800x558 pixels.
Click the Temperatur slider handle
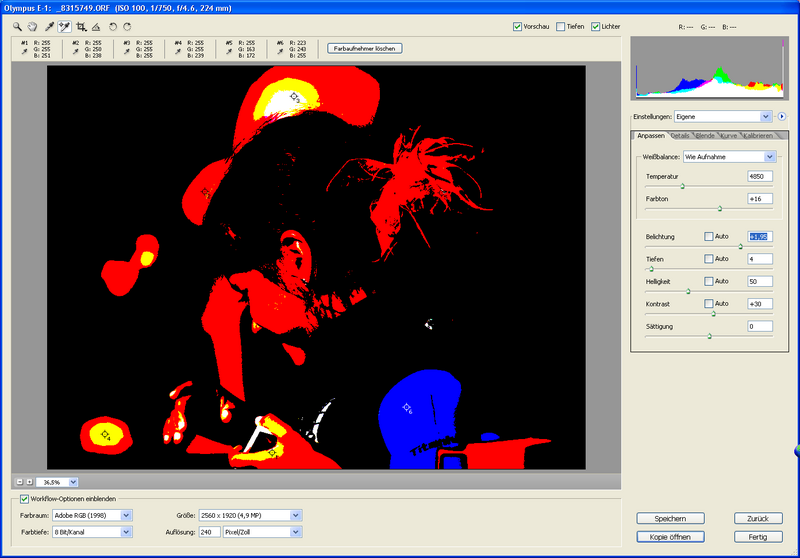click(x=682, y=186)
